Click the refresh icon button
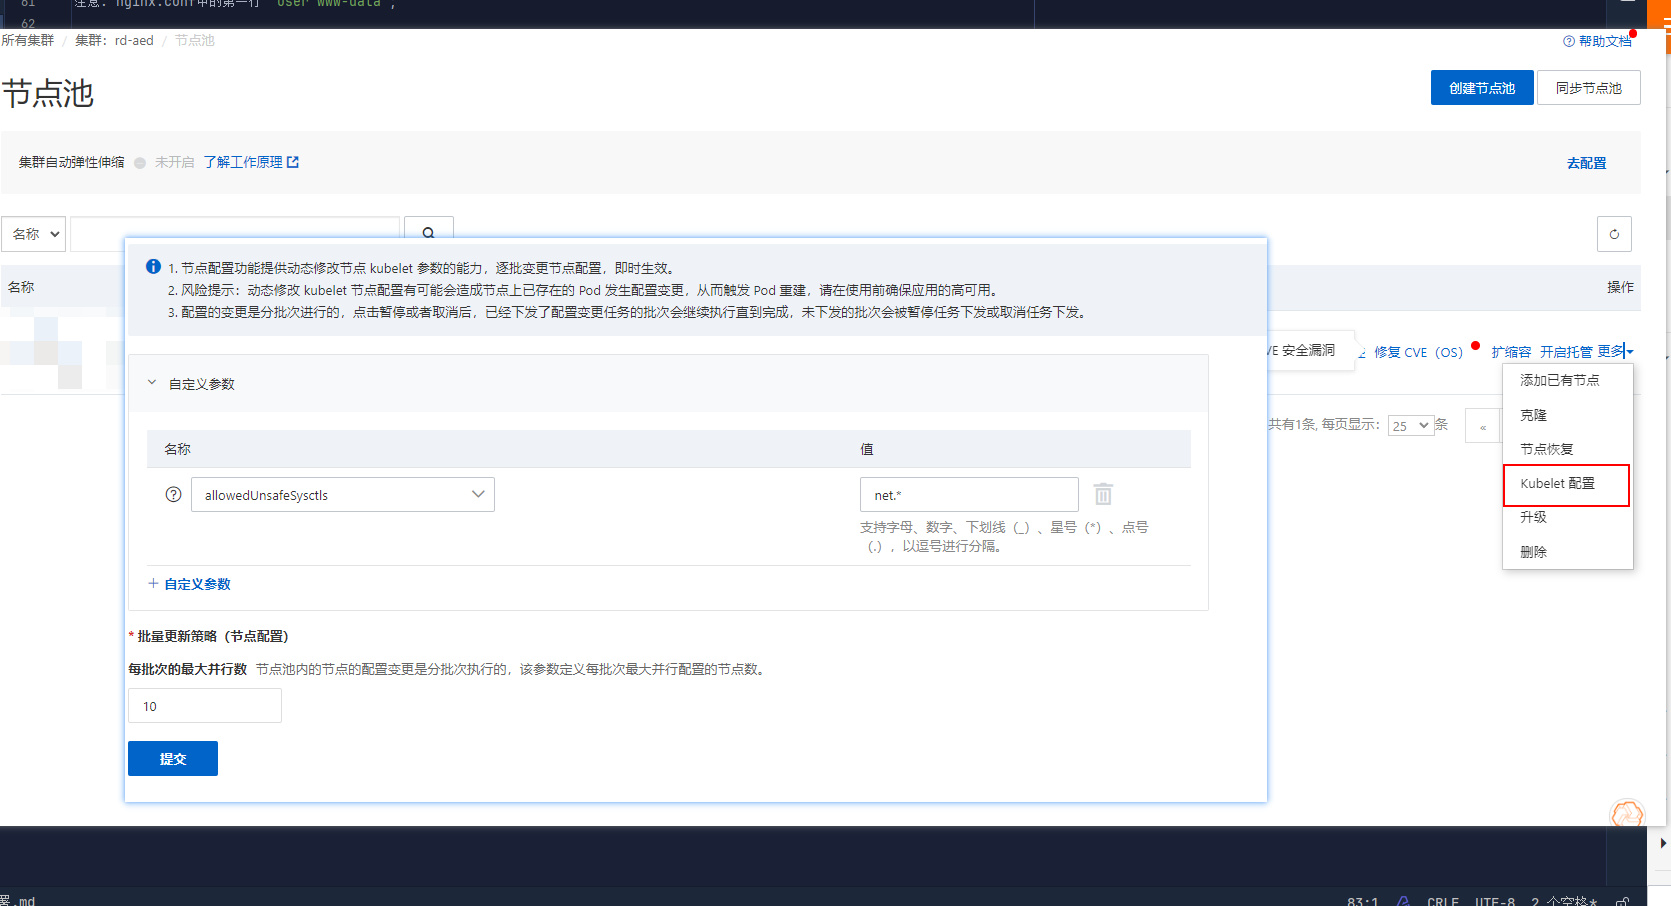Image resolution: width=1671 pixels, height=906 pixels. (x=1613, y=234)
